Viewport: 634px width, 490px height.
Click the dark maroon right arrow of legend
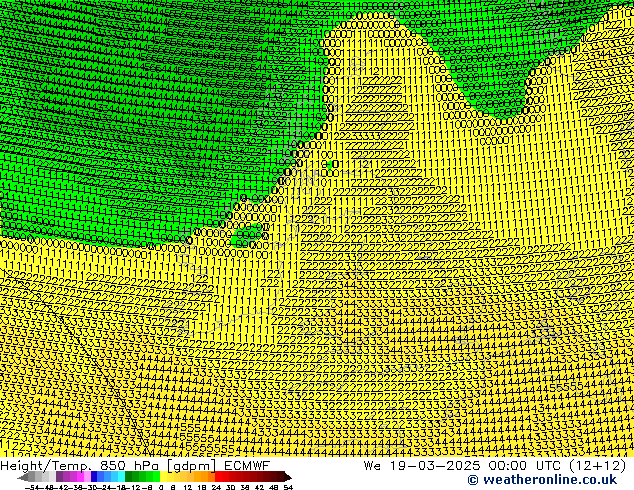point(288,477)
